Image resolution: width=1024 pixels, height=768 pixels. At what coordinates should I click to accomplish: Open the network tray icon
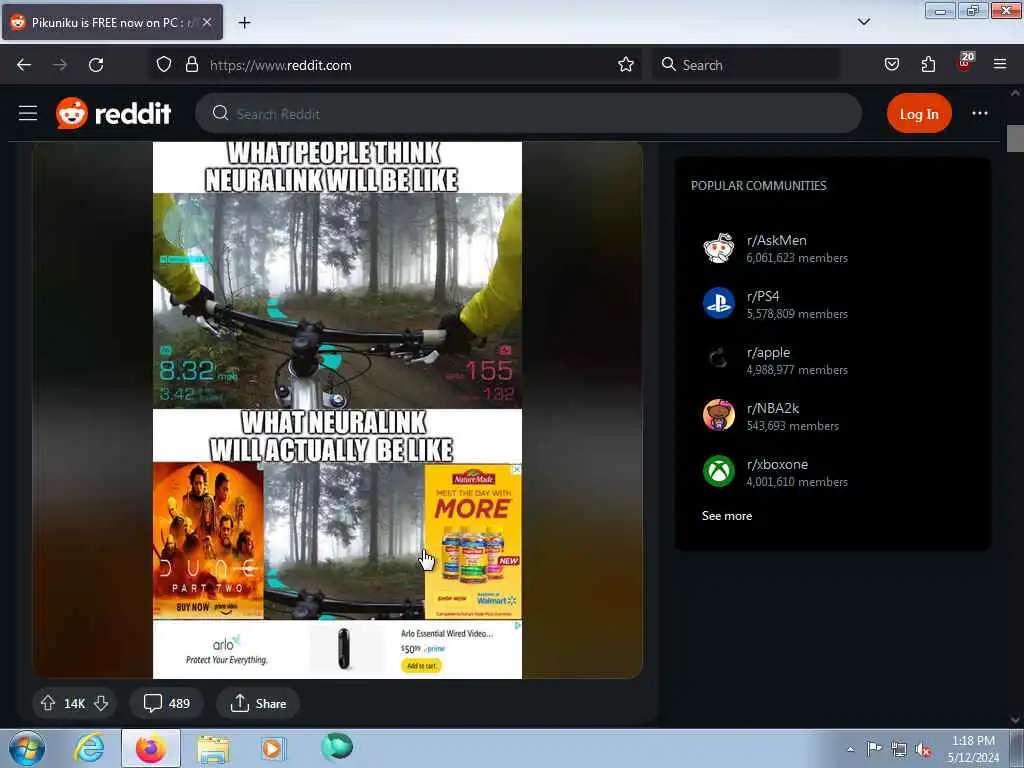(x=899, y=750)
